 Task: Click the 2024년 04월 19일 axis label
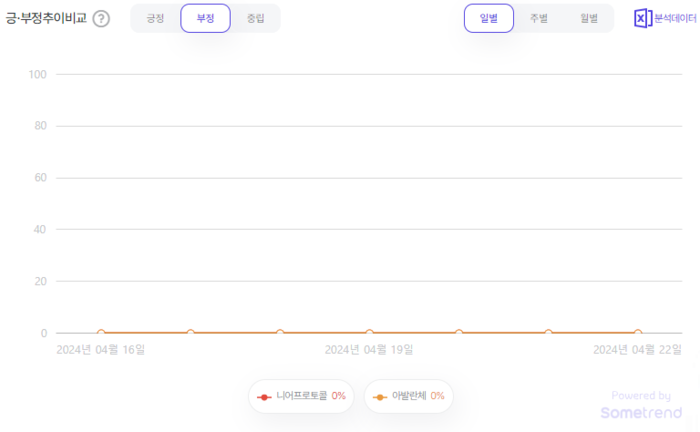click(x=369, y=349)
